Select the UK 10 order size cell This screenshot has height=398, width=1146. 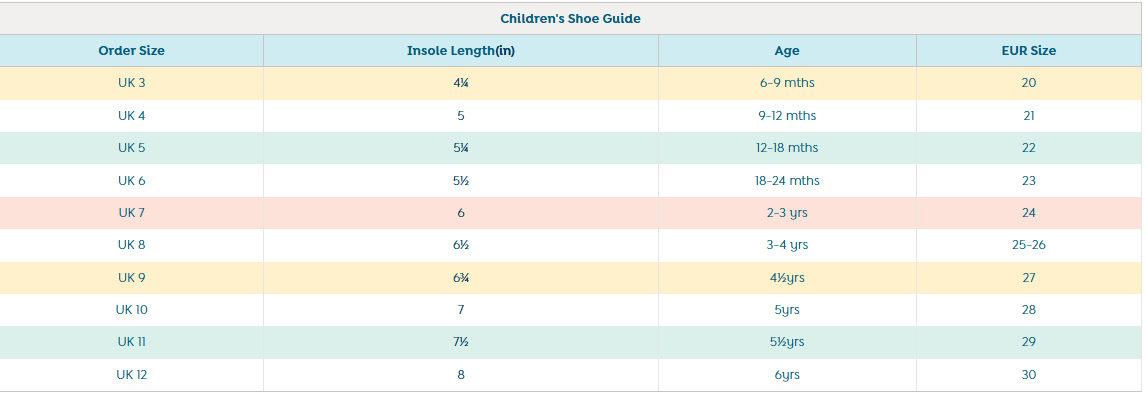pyautogui.click(x=132, y=310)
